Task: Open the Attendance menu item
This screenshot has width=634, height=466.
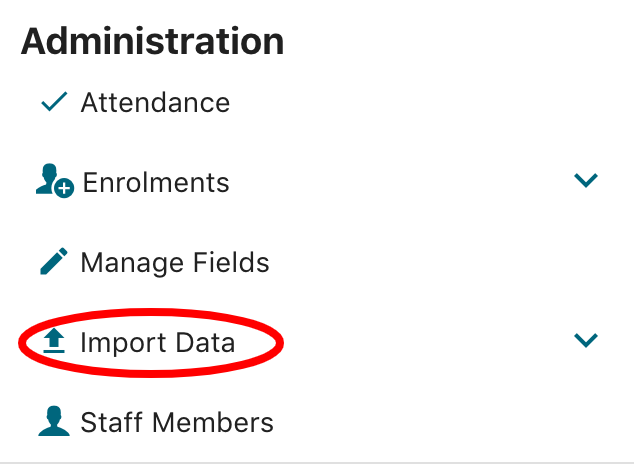Action: (x=155, y=102)
